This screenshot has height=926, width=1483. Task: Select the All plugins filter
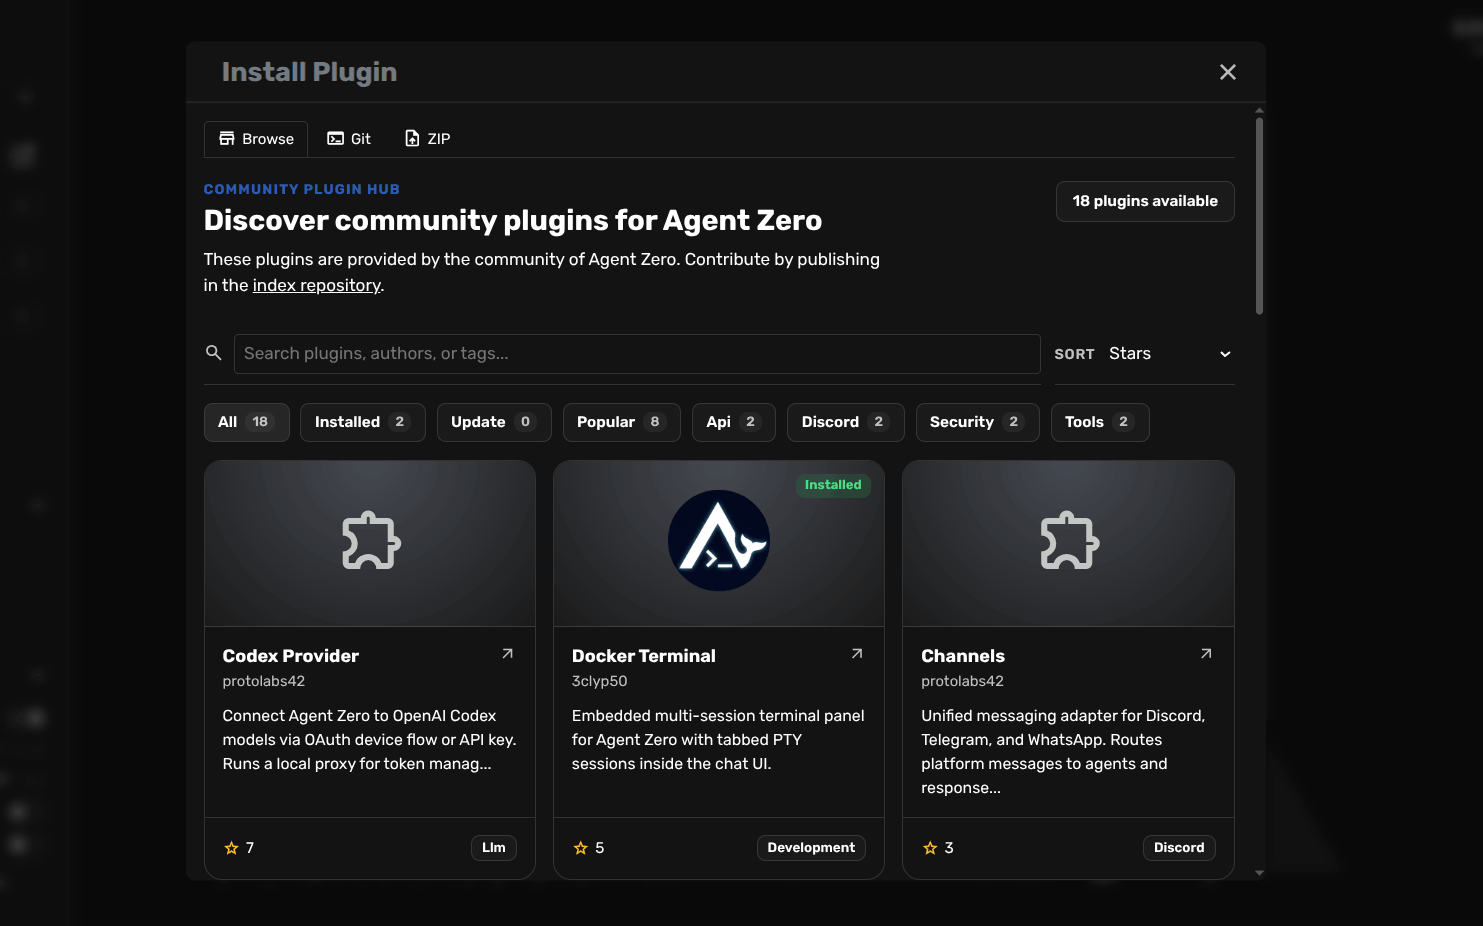246,422
